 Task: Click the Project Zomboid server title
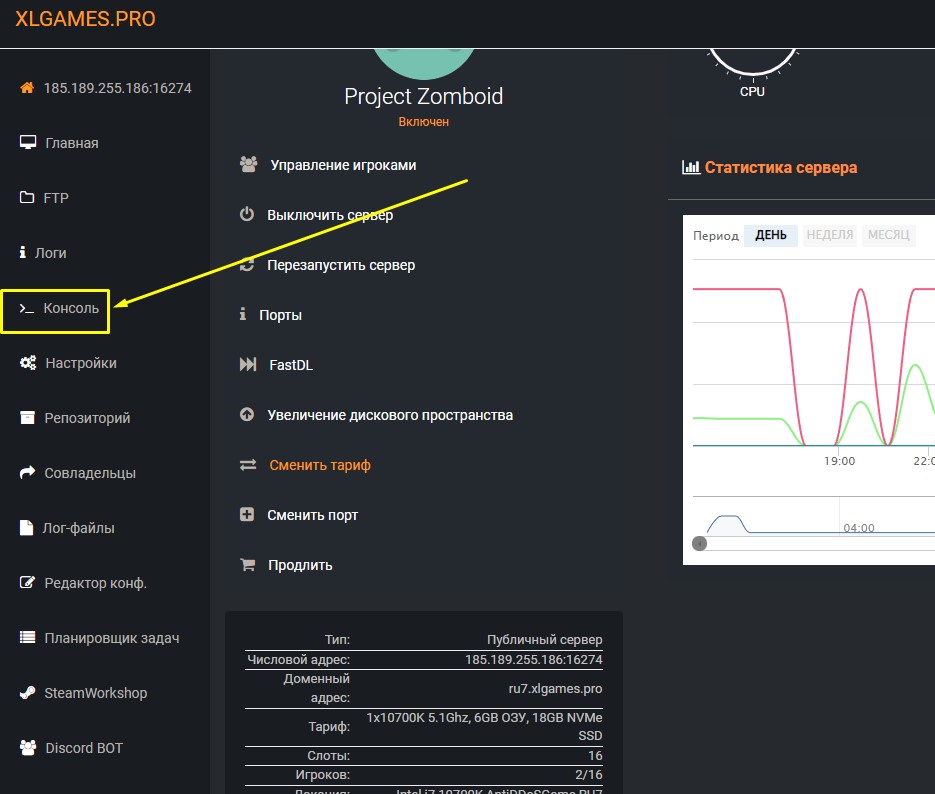(423, 97)
